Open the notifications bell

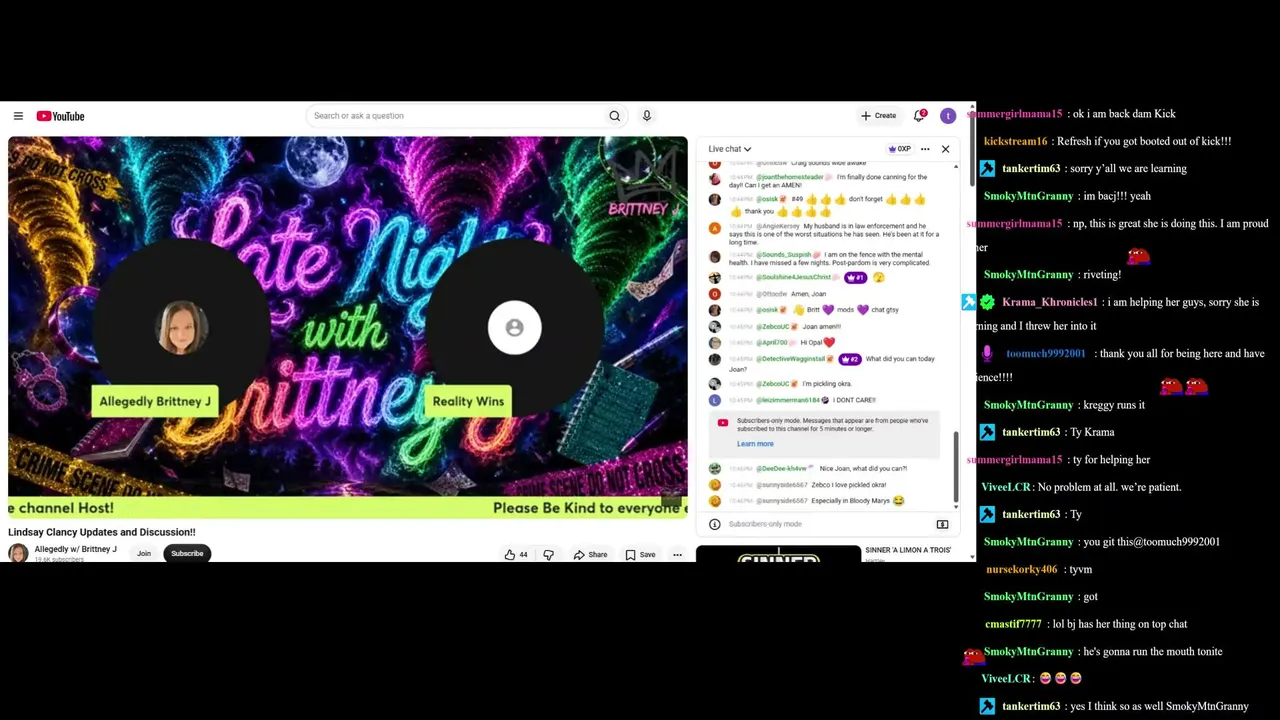tap(919, 116)
